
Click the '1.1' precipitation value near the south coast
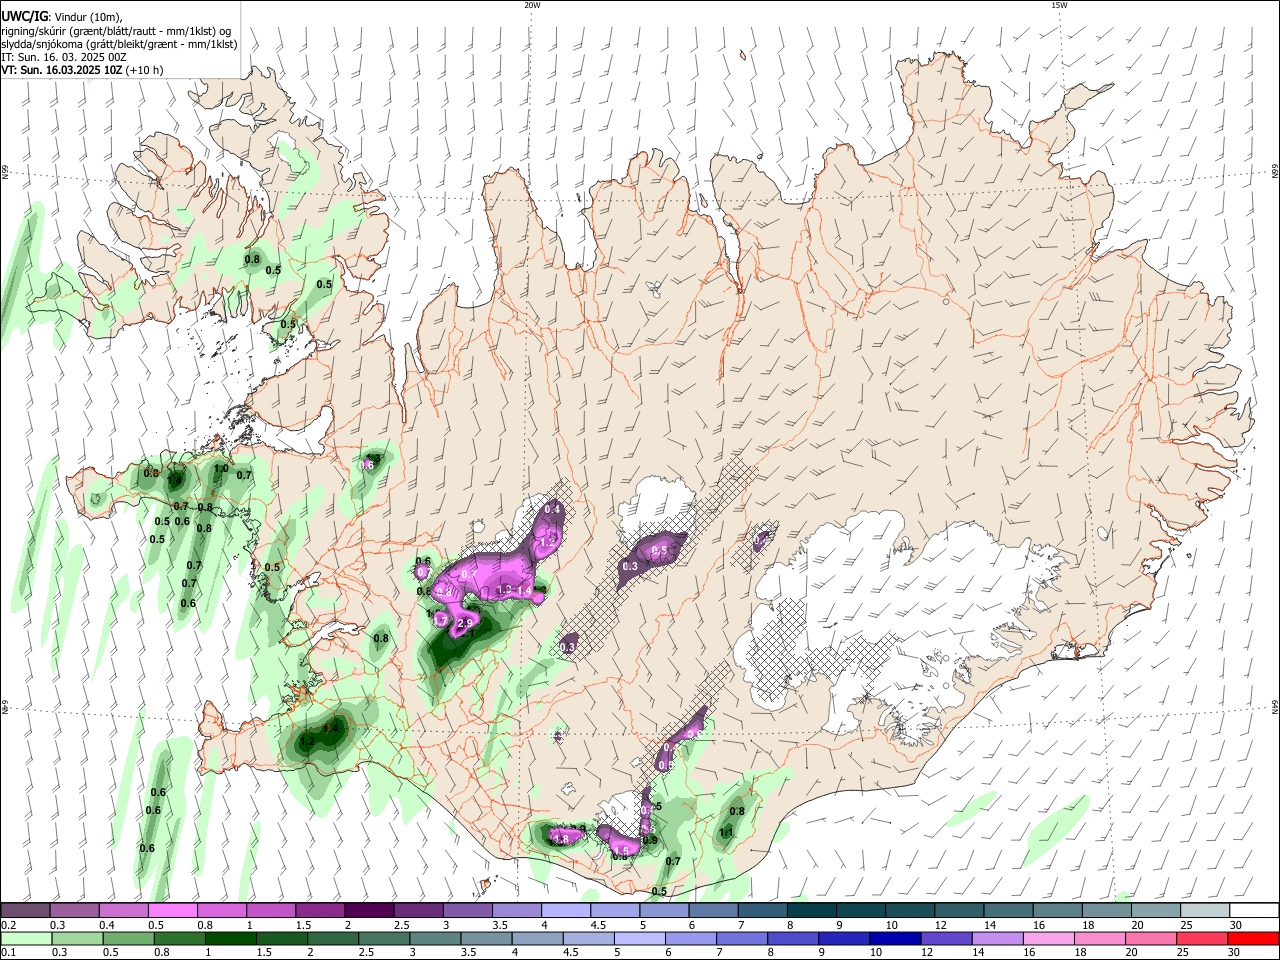click(727, 832)
